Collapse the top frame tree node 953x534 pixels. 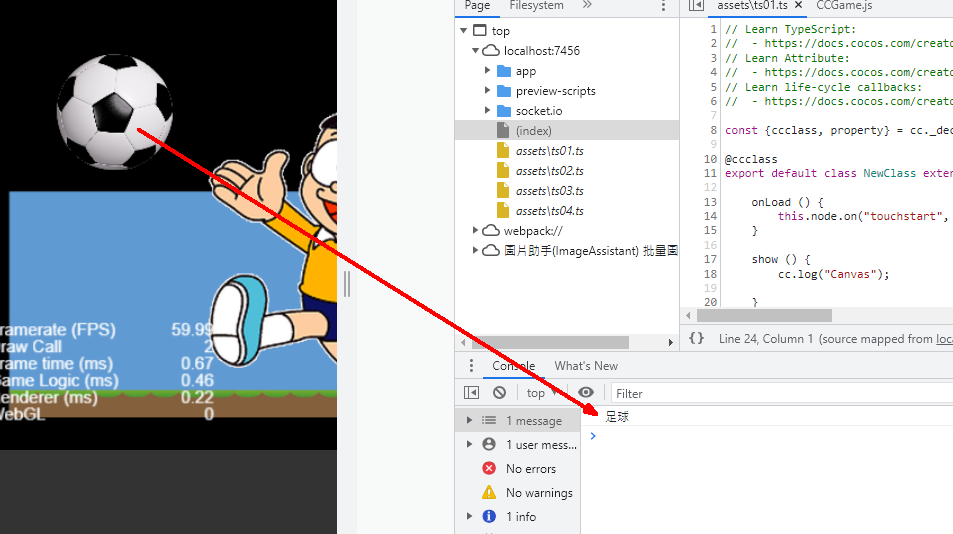tap(464, 30)
